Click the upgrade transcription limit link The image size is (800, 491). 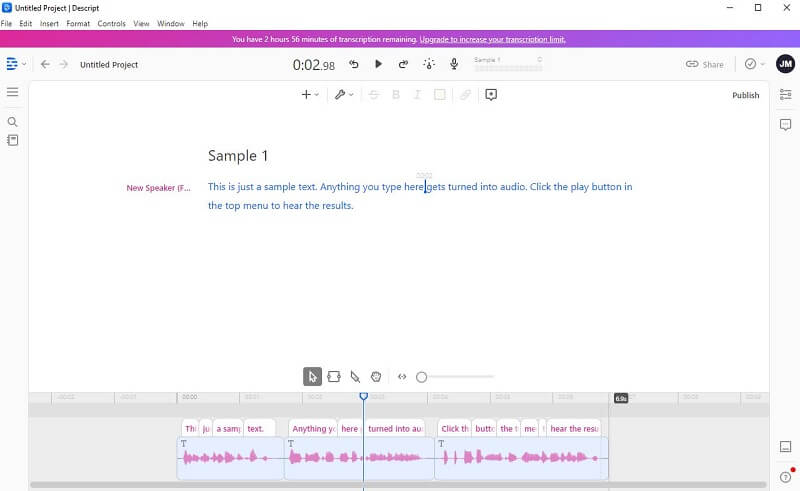[492, 39]
